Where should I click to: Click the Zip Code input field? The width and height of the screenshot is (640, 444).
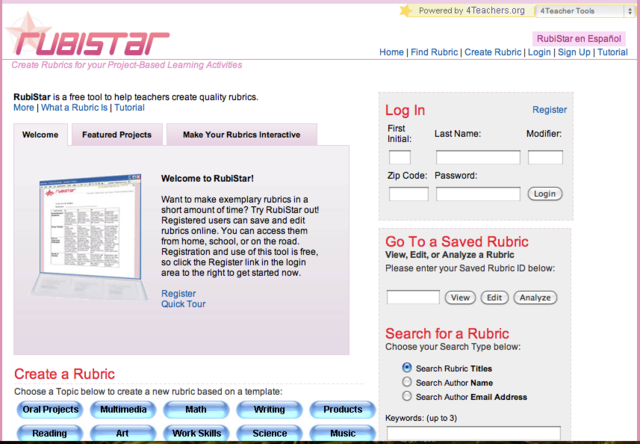[409, 194]
